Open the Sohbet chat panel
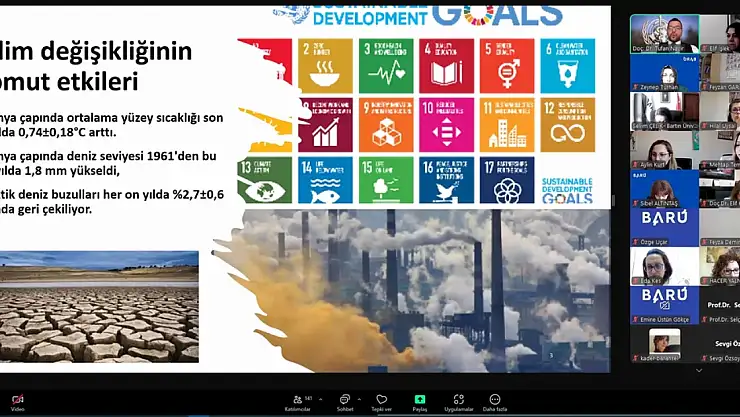The height and width of the screenshot is (417, 740). coord(345,403)
